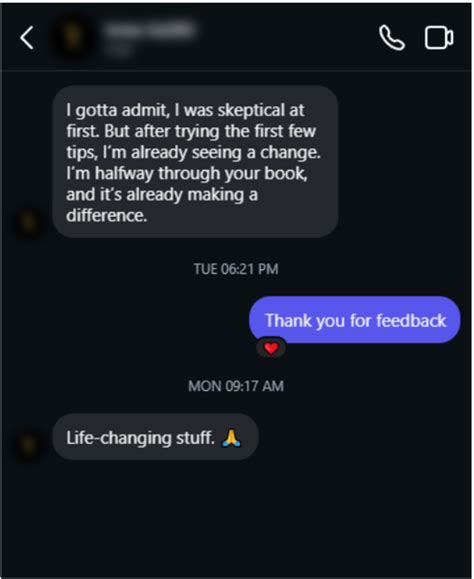The image size is (474, 579).
Task: Go back using the left arrow
Action: pyautogui.click(x=27, y=37)
